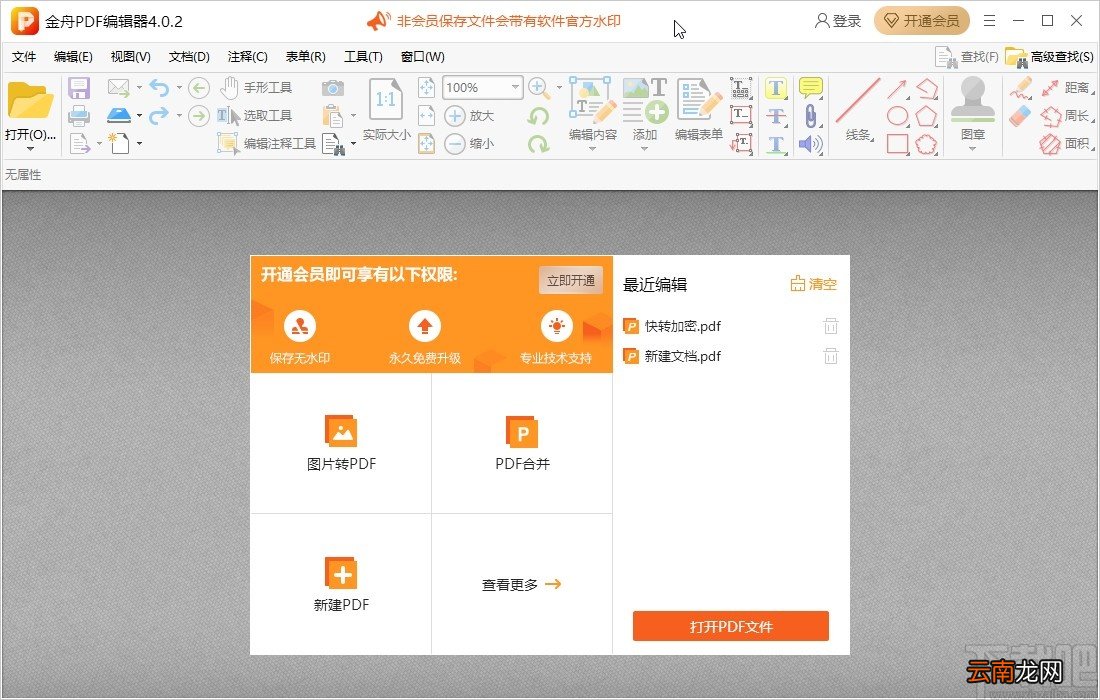Expand the edit content (编辑内容) dropdown arrow
This screenshot has height=700, width=1100.
[x=593, y=149]
